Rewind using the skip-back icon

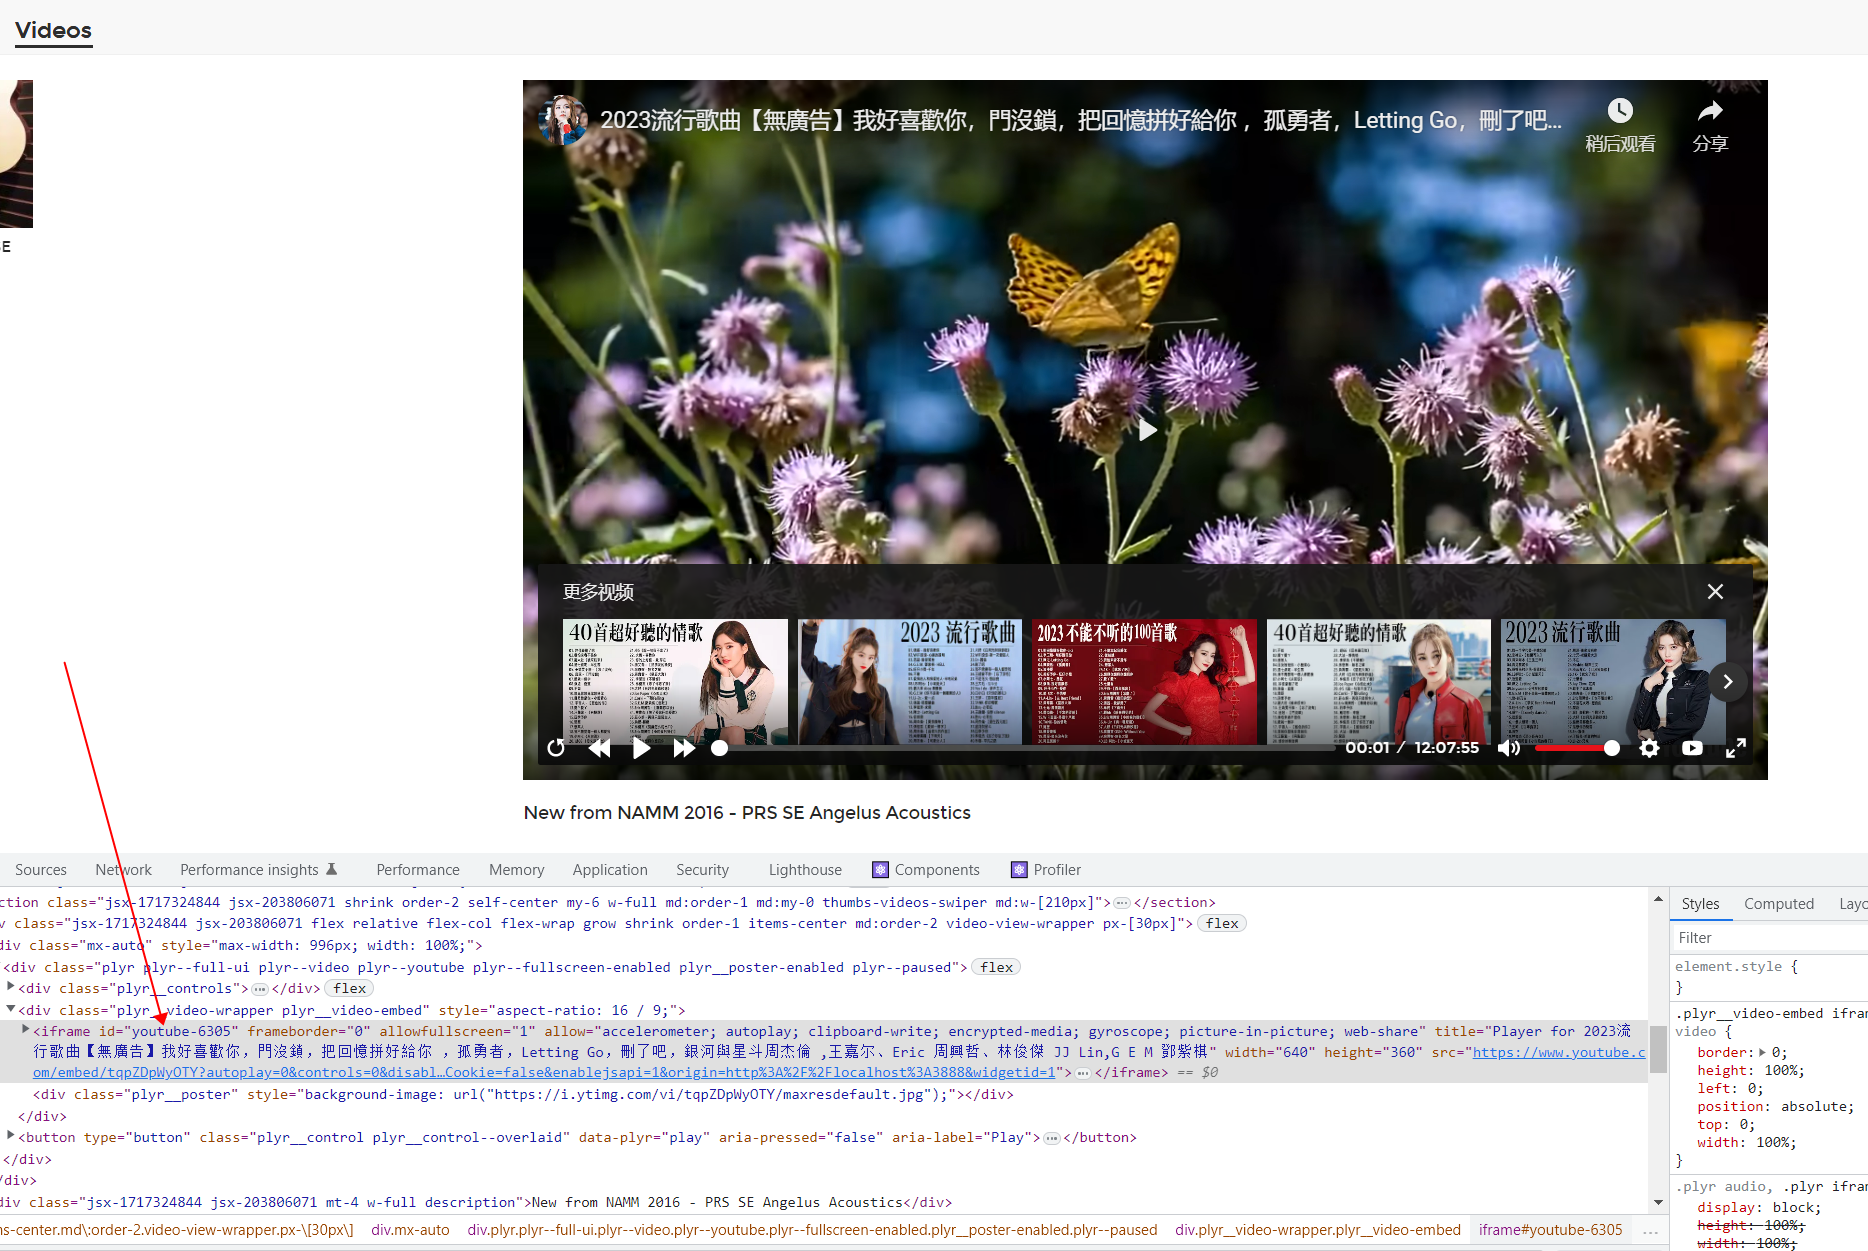click(x=600, y=748)
